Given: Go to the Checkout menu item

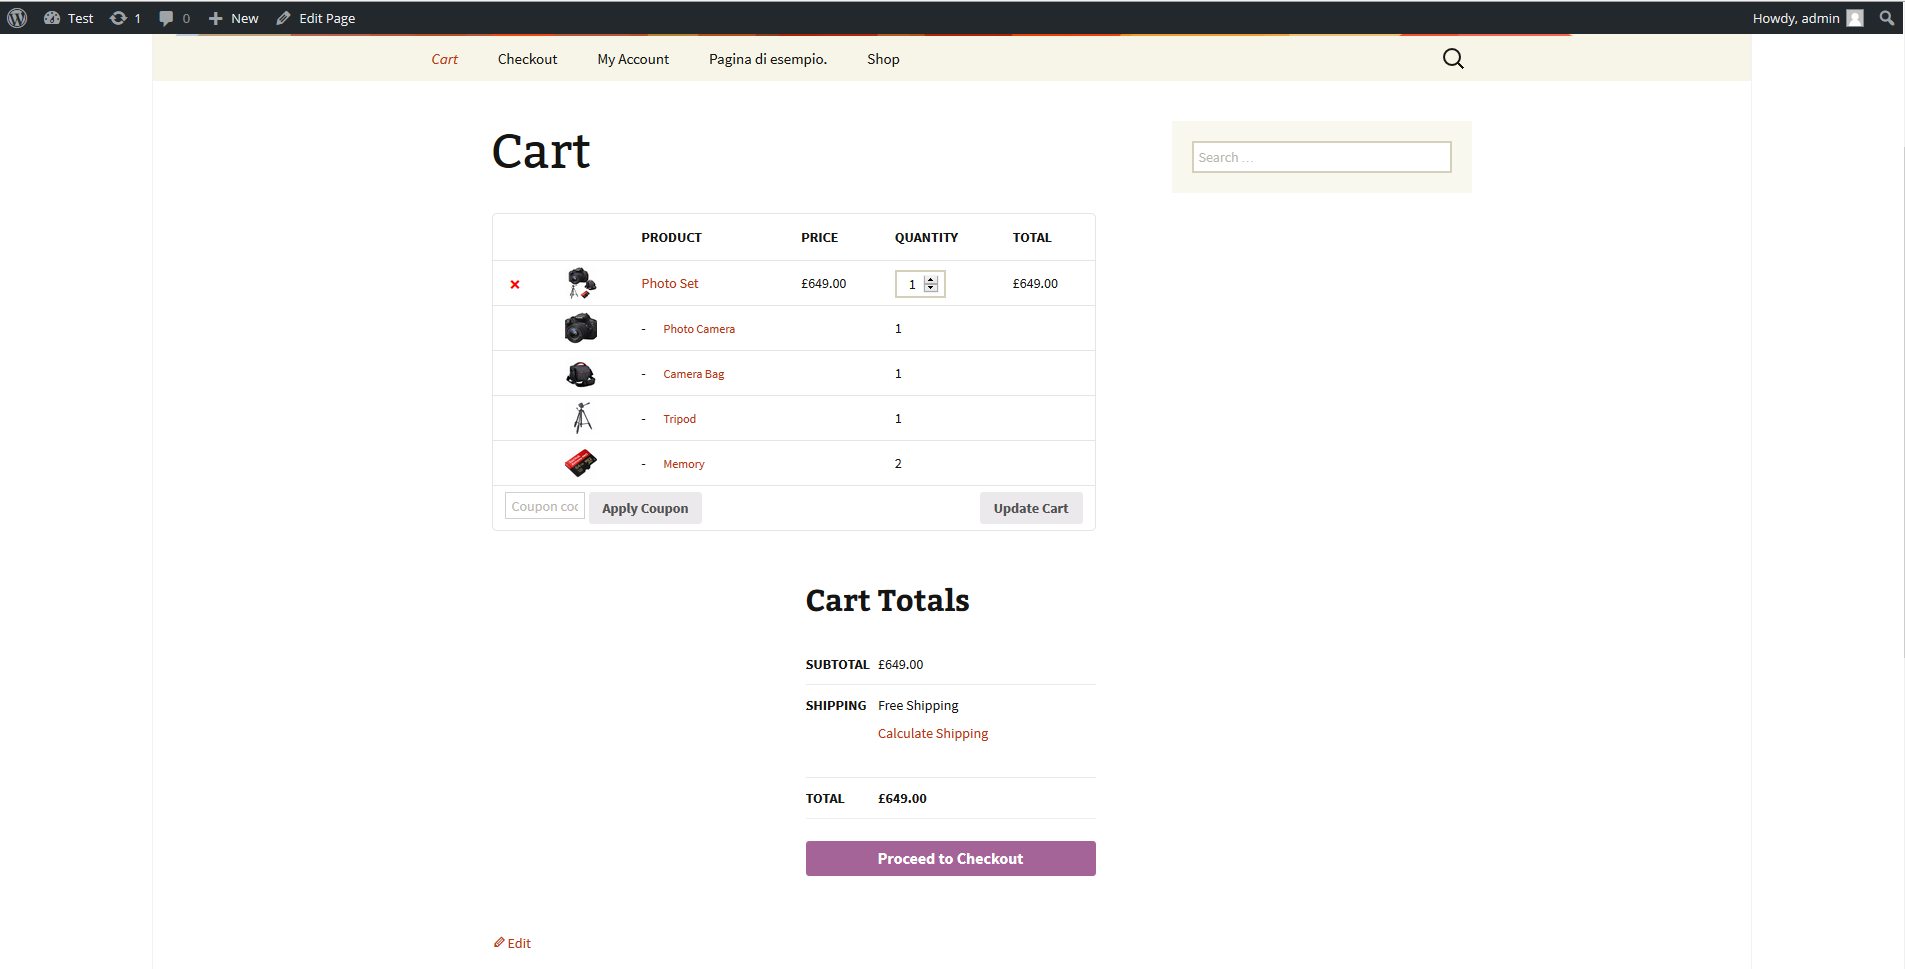Looking at the screenshot, I should coord(527,59).
